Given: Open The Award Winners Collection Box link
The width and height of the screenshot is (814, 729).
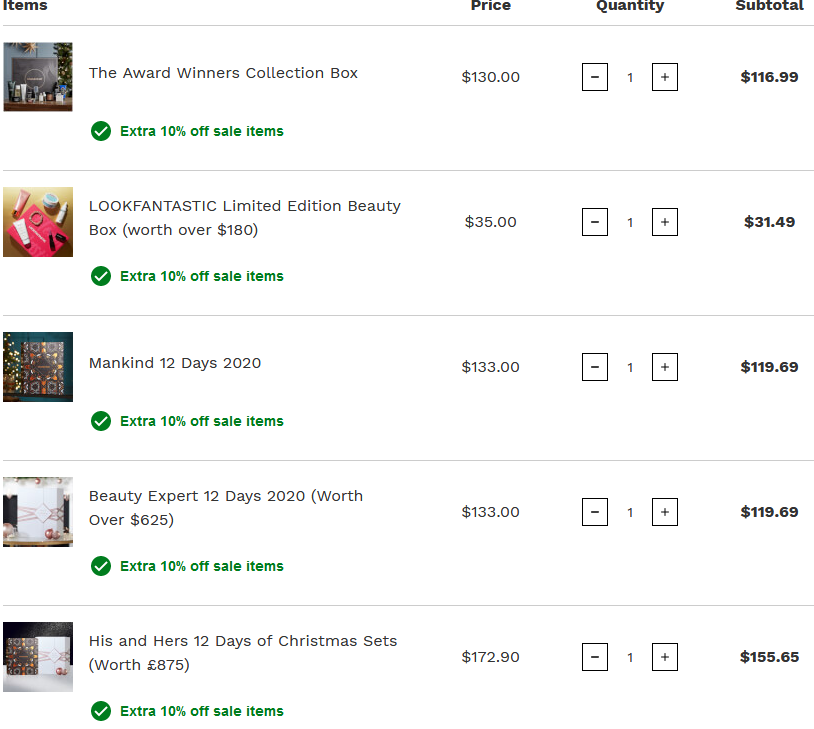Looking at the screenshot, I should [x=223, y=73].
